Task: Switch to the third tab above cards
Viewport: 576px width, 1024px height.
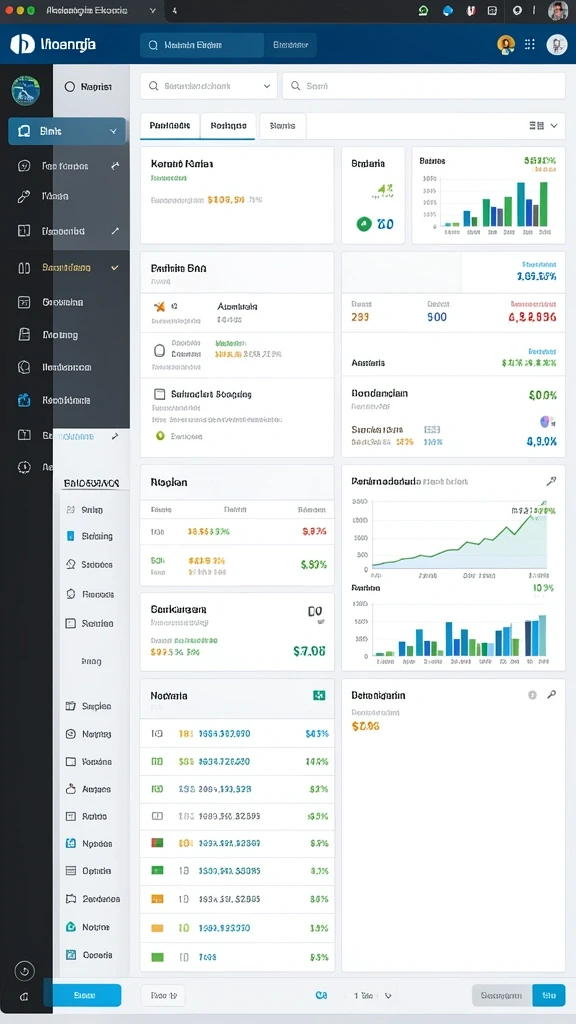Action: point(283,125)
